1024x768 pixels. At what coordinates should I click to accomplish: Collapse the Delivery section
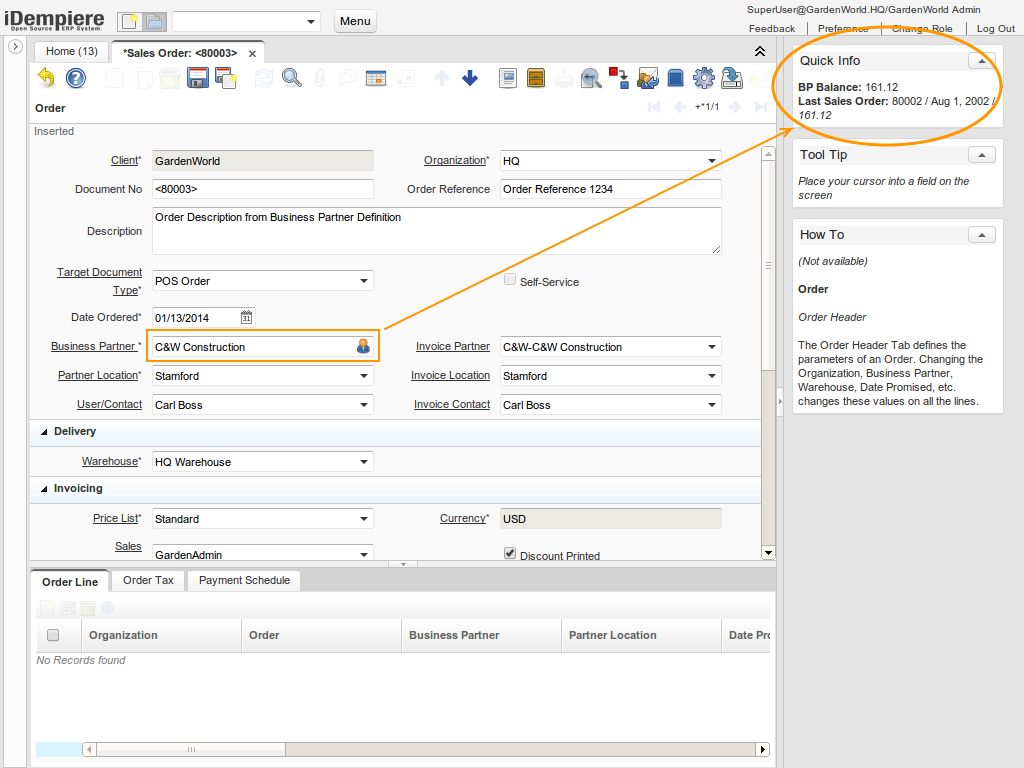[x=44, y=432]
